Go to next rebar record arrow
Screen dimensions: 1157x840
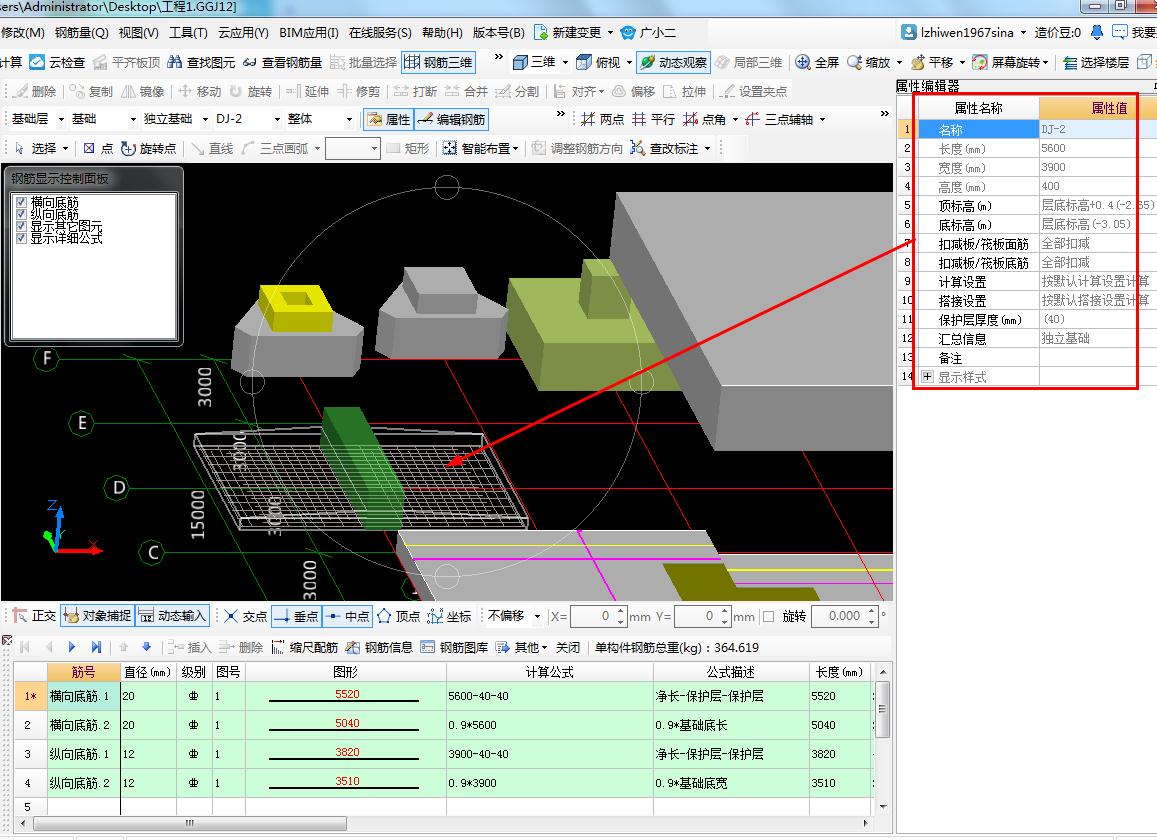72,647
